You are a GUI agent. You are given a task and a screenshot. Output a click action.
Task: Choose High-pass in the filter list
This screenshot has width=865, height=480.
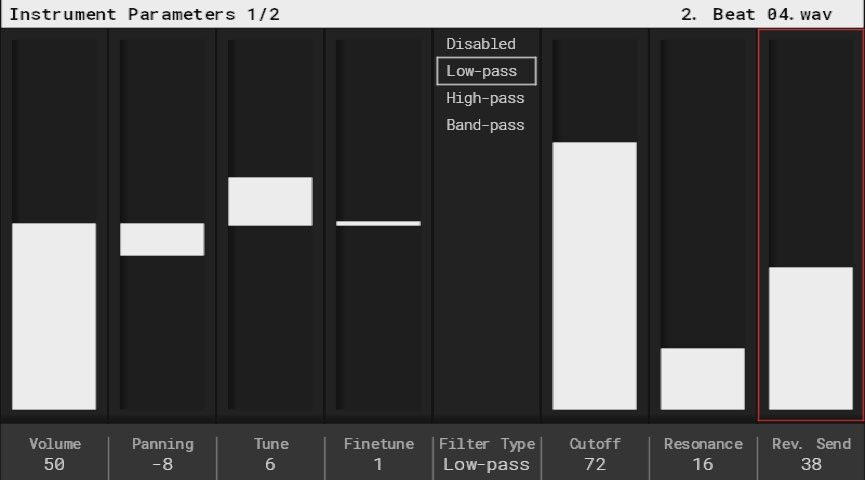pyautogui.click(x=485, y=98)
